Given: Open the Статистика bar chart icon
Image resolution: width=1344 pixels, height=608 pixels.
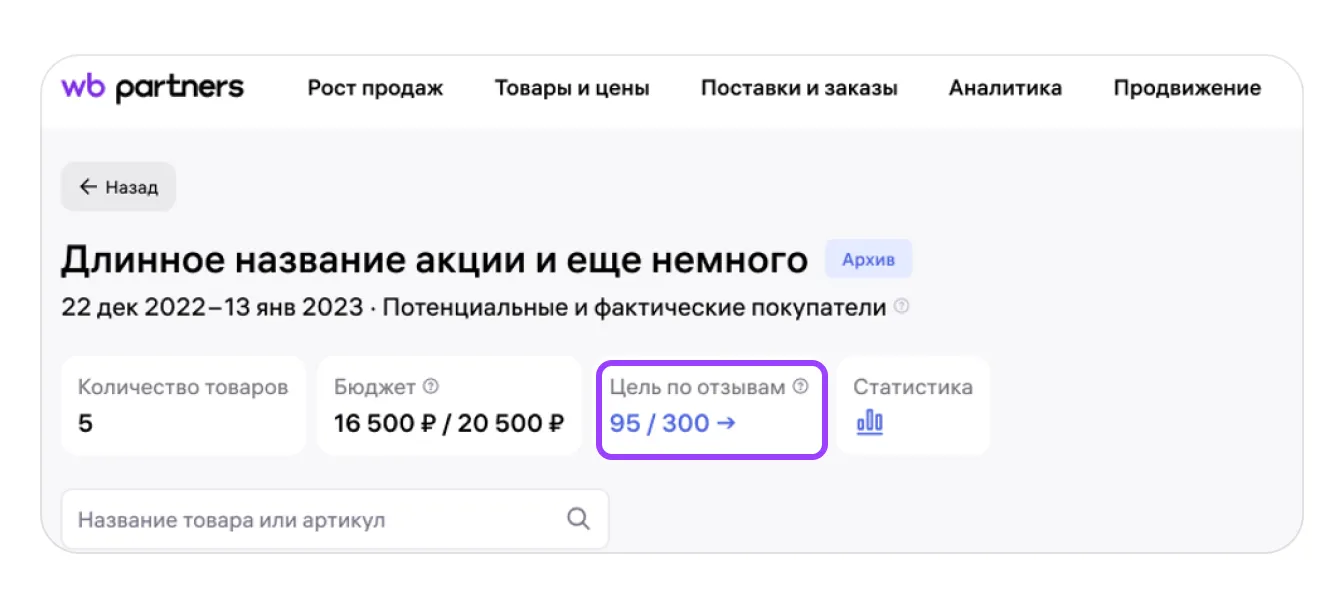Looking at the screenshot, I should click(870, 423).
